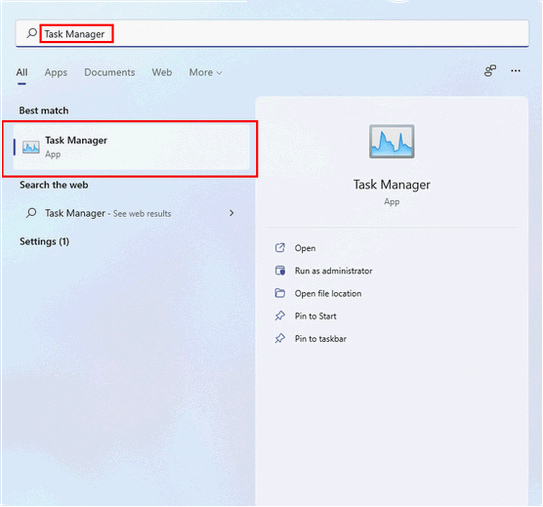This screenshot has height=507, width=543.
Task: Expand Task Manager web results chevron
Action: (x=231, y=213)
